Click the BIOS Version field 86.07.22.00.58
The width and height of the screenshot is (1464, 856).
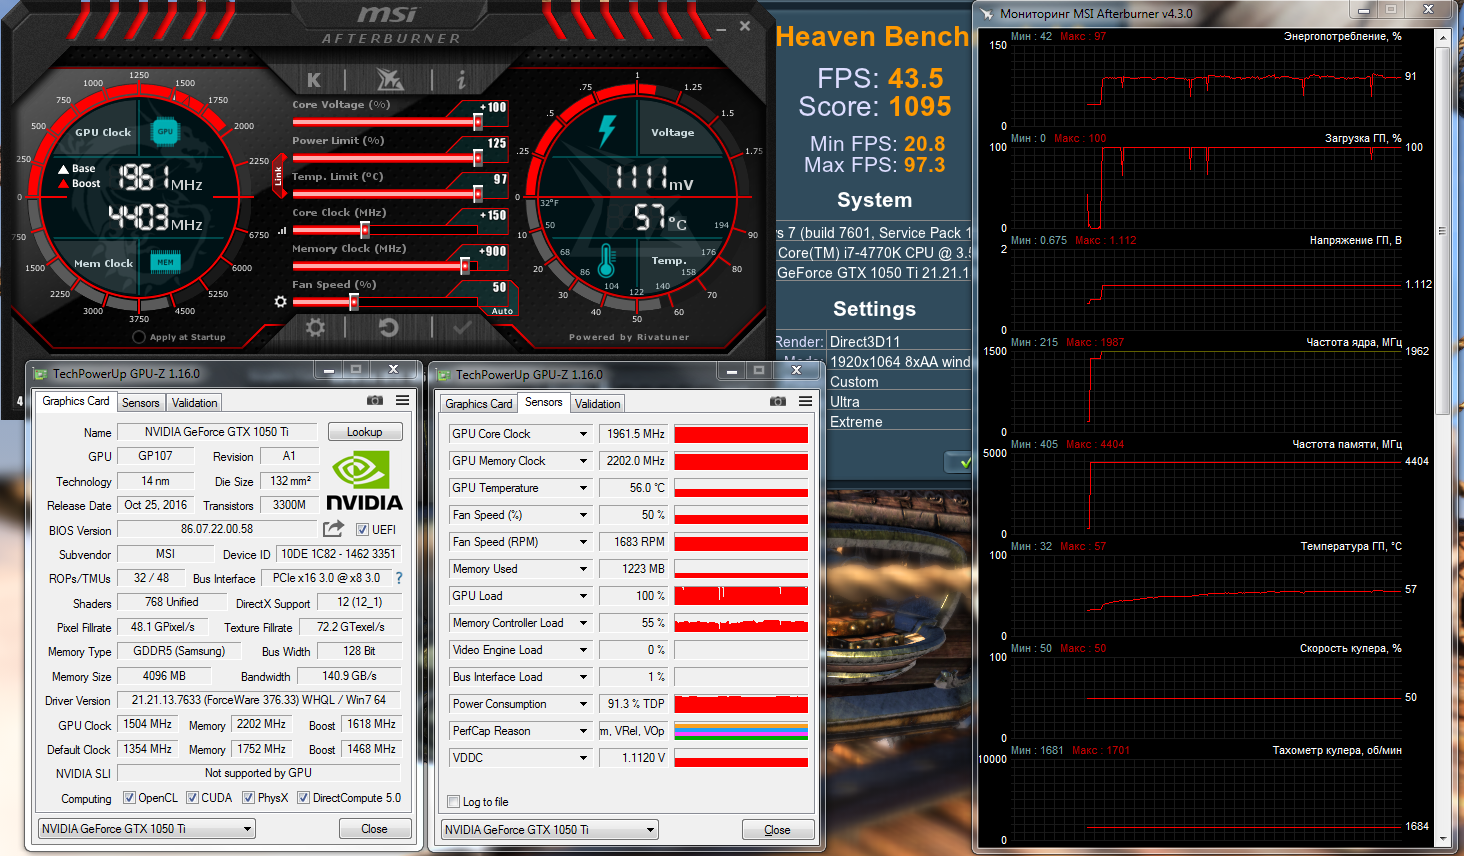click(x=217, y=529)
